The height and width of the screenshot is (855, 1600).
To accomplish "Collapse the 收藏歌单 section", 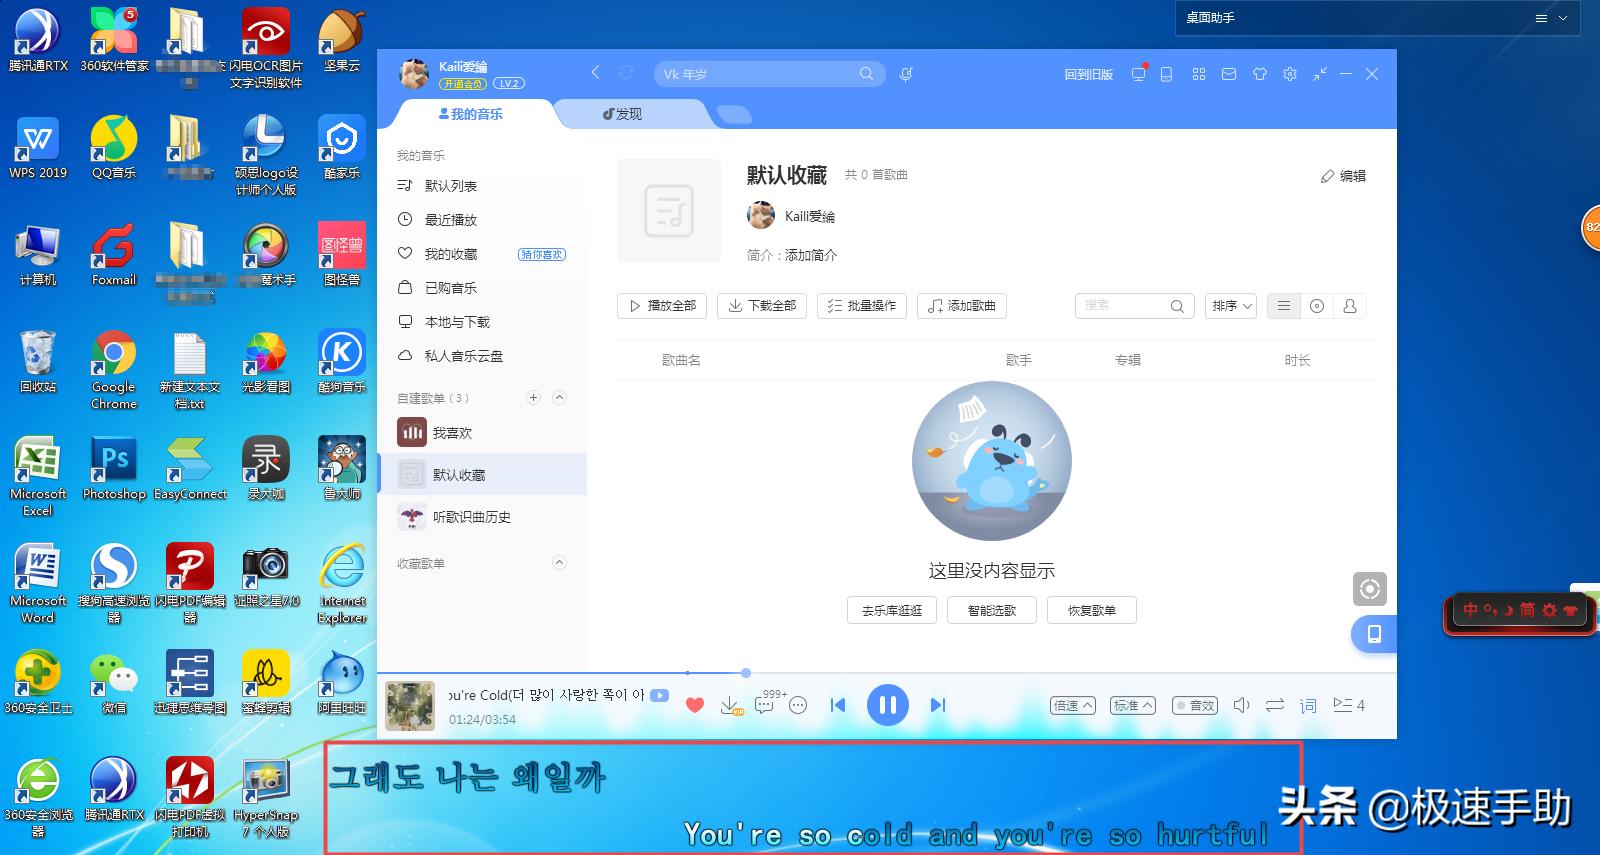I will click(x=560, y=563).
